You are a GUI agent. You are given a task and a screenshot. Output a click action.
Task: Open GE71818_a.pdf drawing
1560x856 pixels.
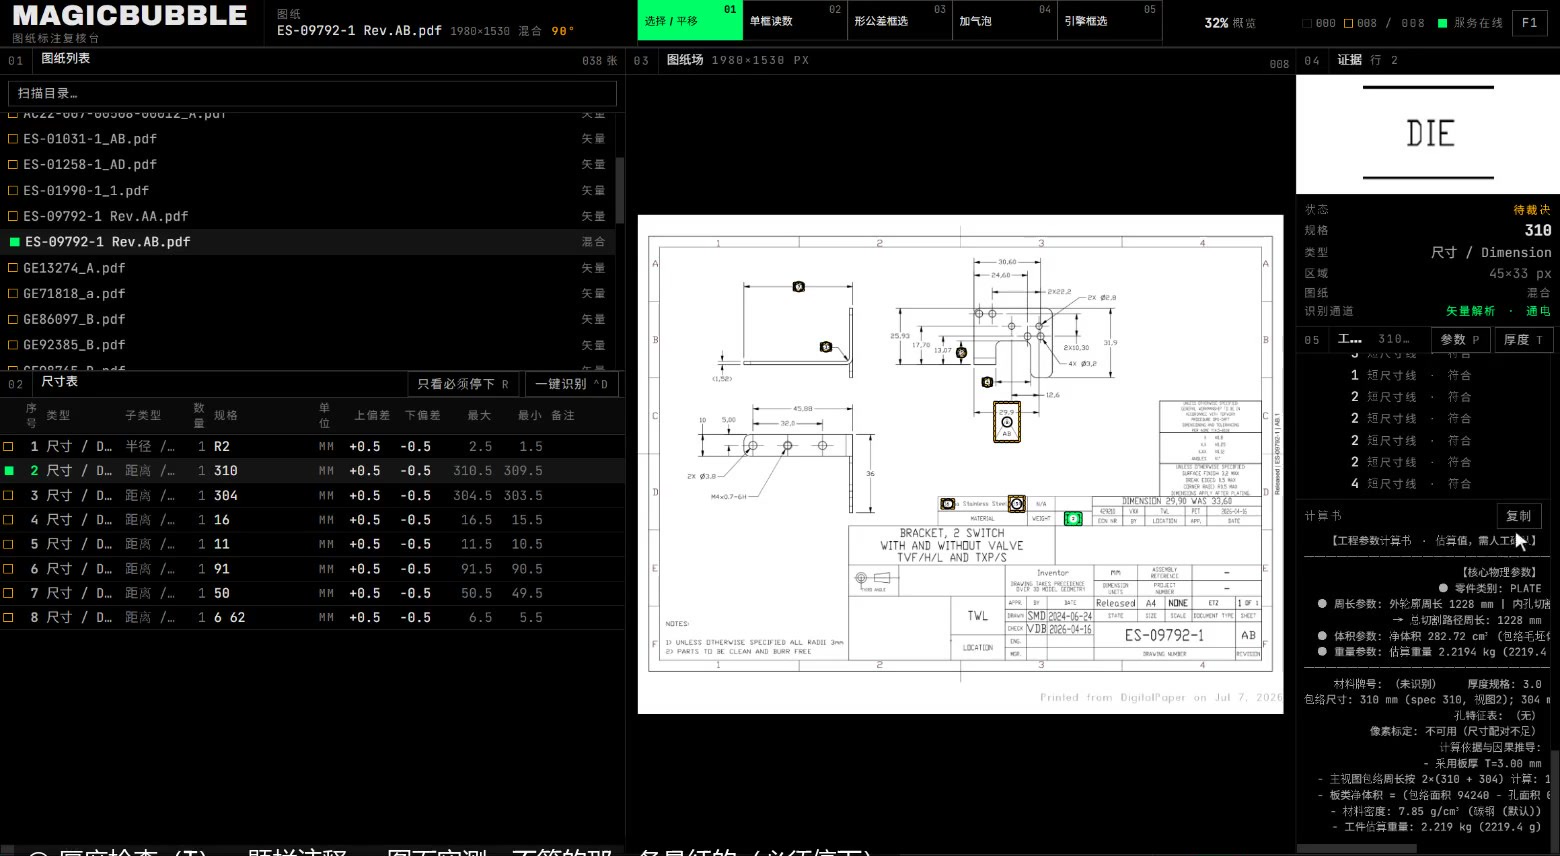308,293
